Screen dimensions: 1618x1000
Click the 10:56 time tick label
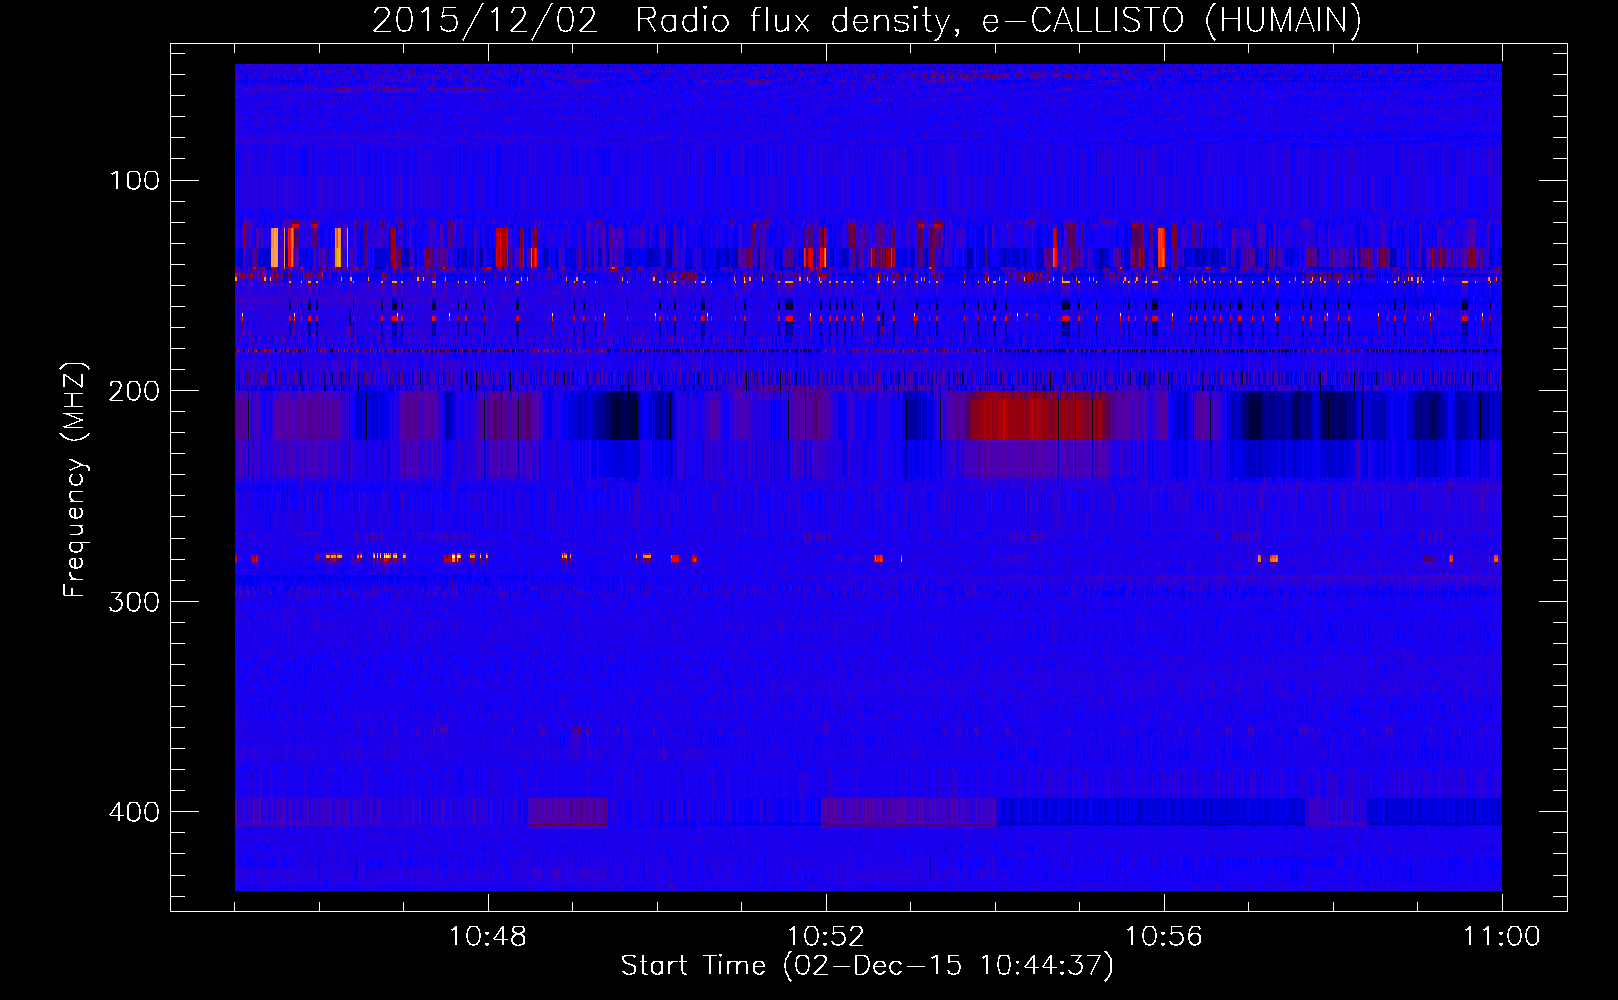tap(1164, 937)
